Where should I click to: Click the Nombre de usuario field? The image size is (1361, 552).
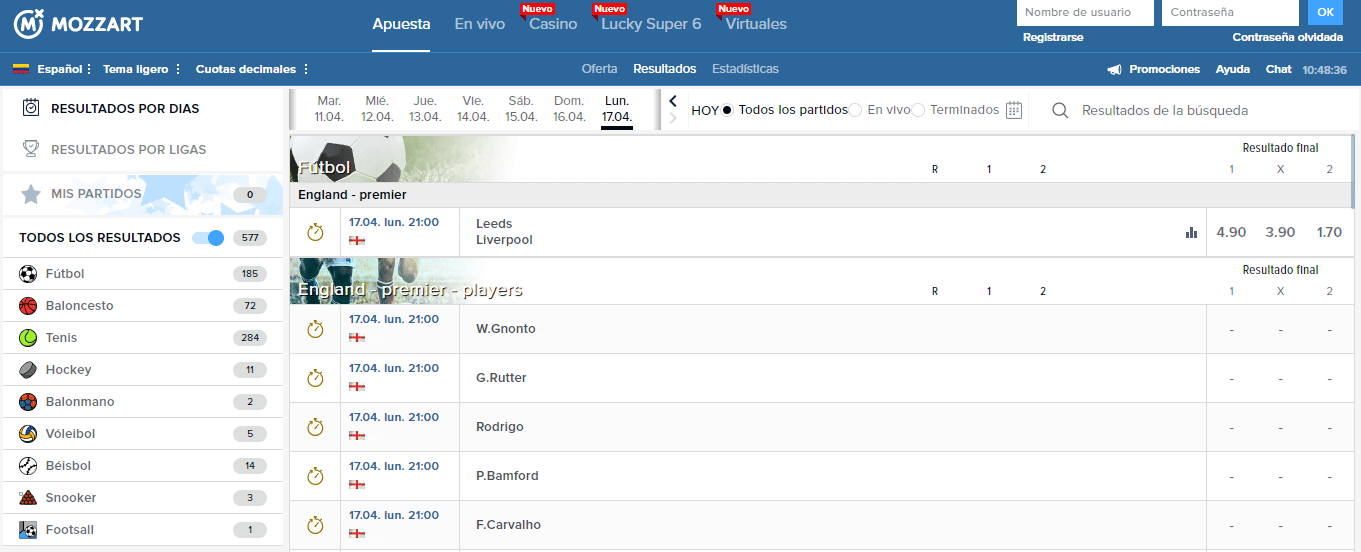click(1084, 13)
